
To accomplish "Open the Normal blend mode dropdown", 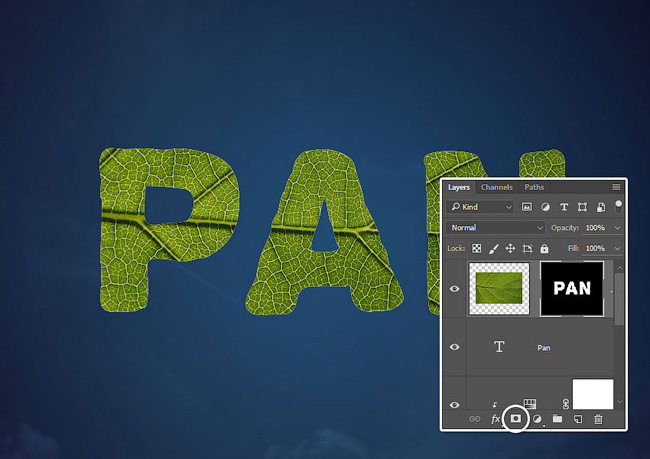I will (495, 228).
